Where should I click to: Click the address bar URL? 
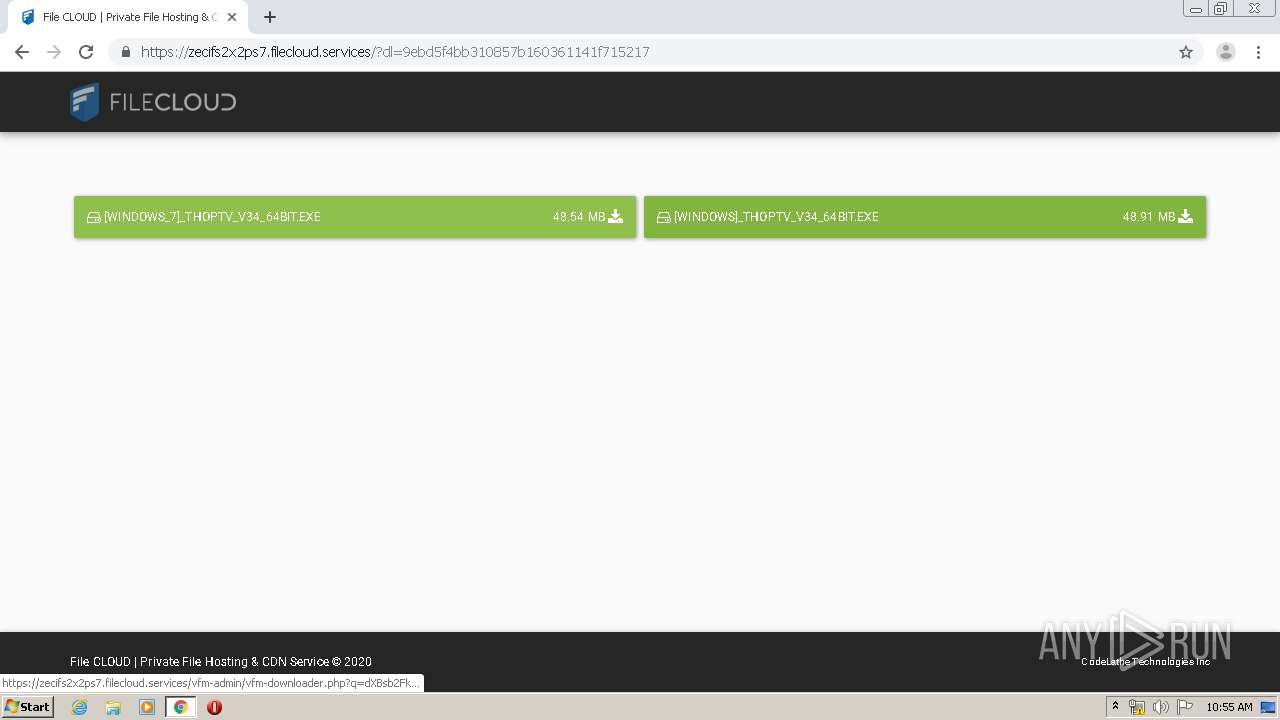[395, 52]
